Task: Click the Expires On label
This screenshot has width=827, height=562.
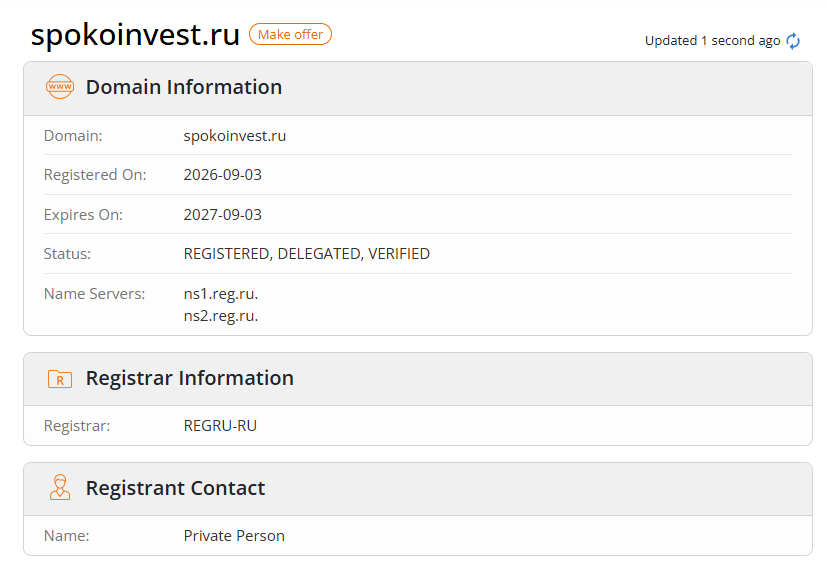Action: (x=83, y=215)
